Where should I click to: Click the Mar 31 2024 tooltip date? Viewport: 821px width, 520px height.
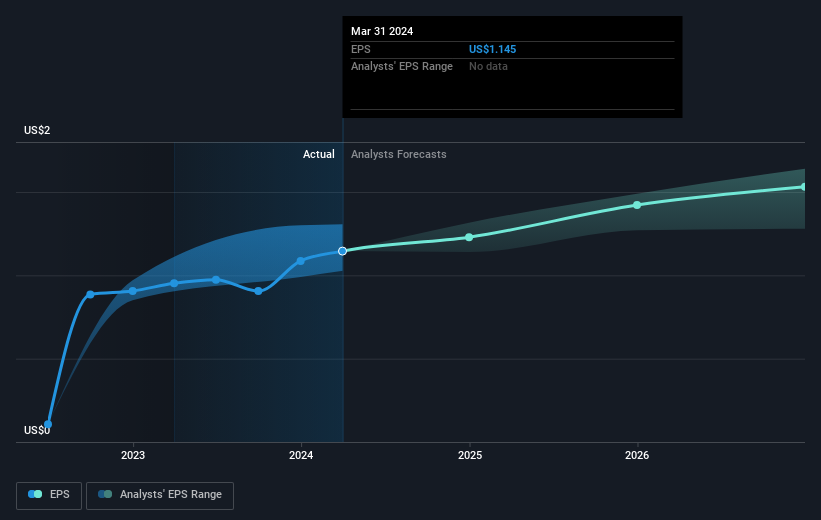[382, 31]
